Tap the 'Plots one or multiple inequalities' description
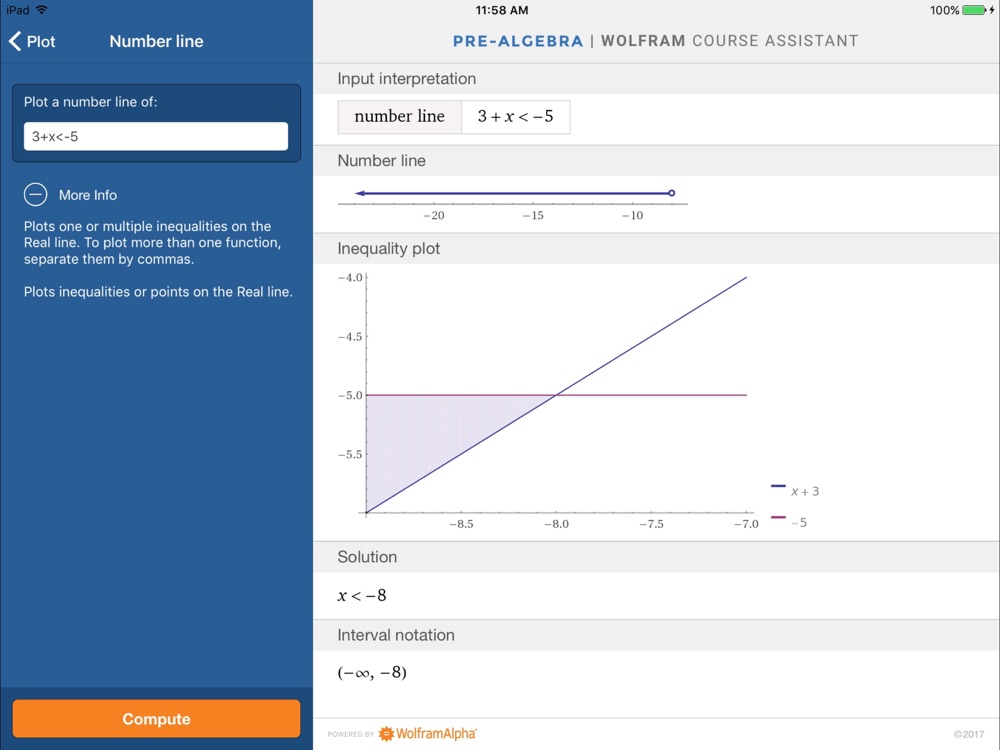The image size is (1000, 750). point(152,242)
